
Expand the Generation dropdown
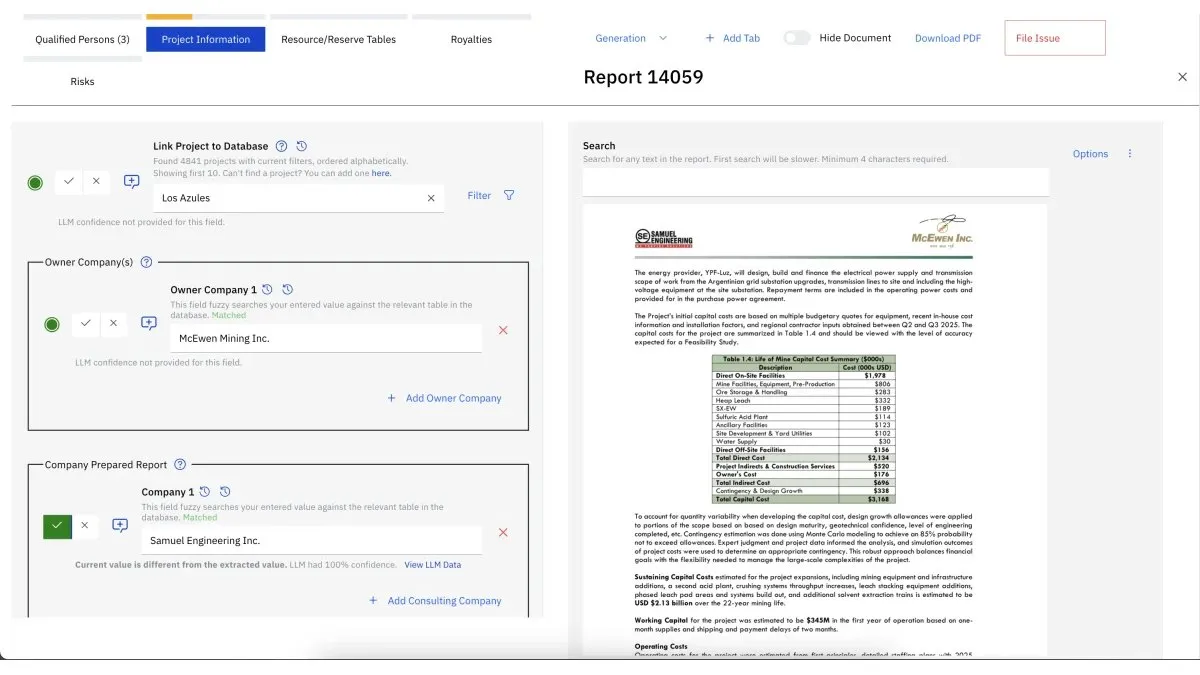(x=631, y=38)
